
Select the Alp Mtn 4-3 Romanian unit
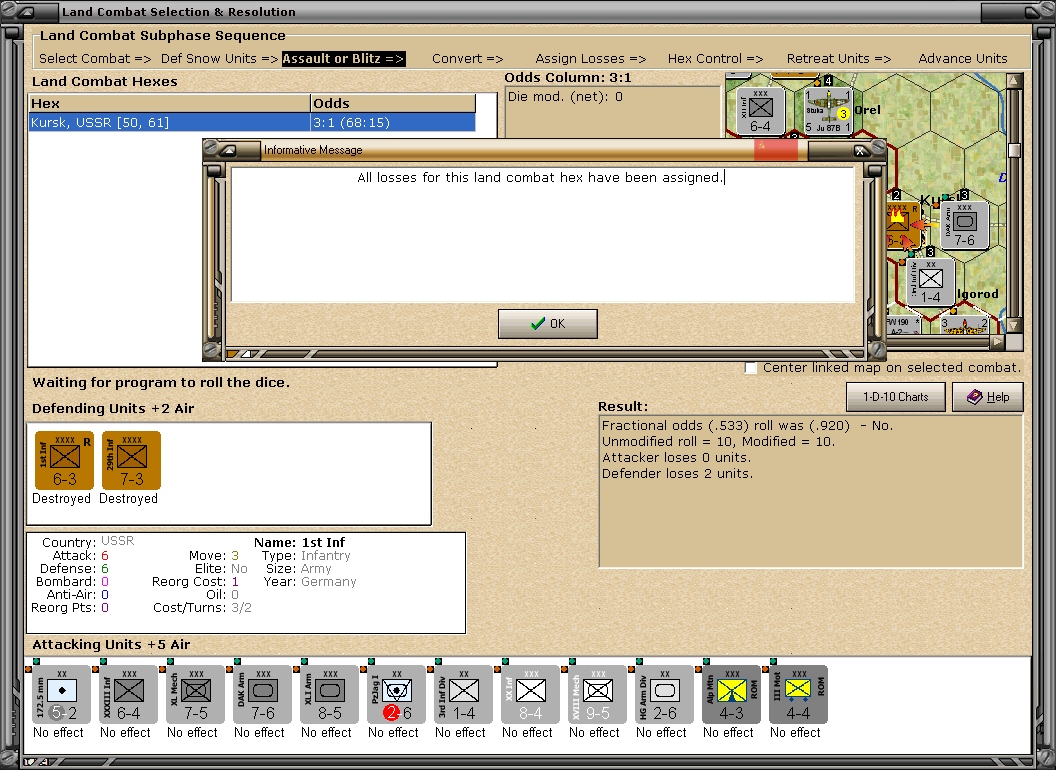[731, 695]
